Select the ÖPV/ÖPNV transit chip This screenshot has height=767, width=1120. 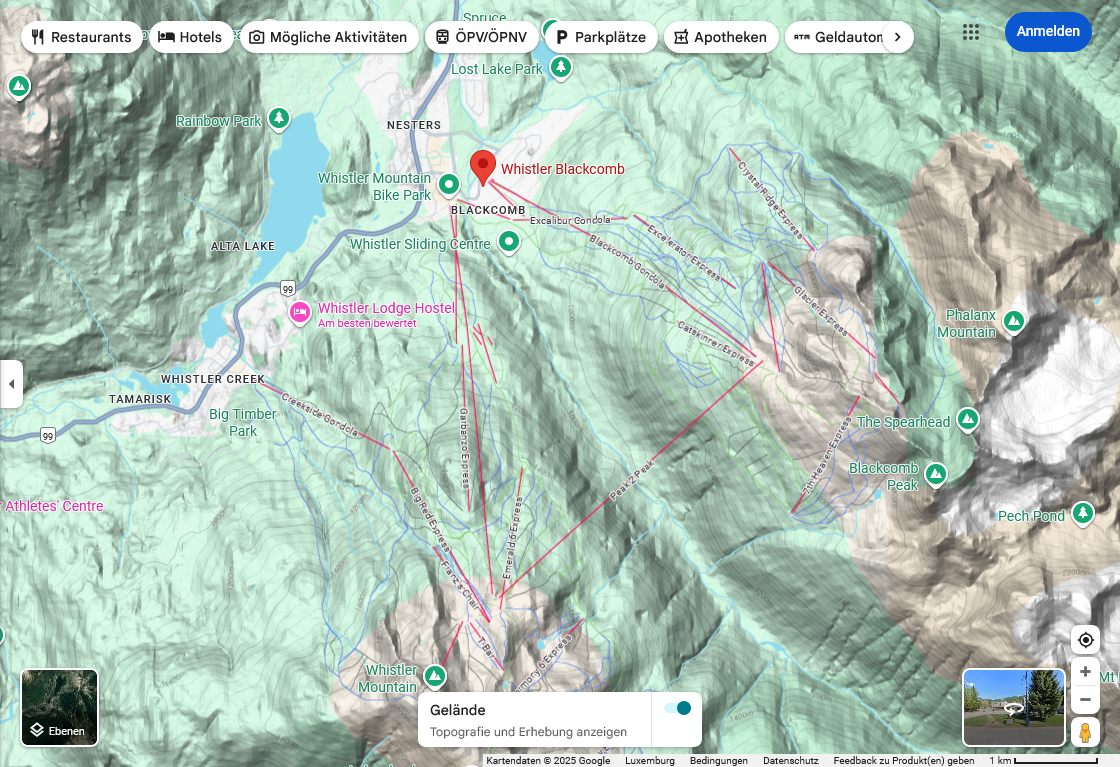click(481, 37)
